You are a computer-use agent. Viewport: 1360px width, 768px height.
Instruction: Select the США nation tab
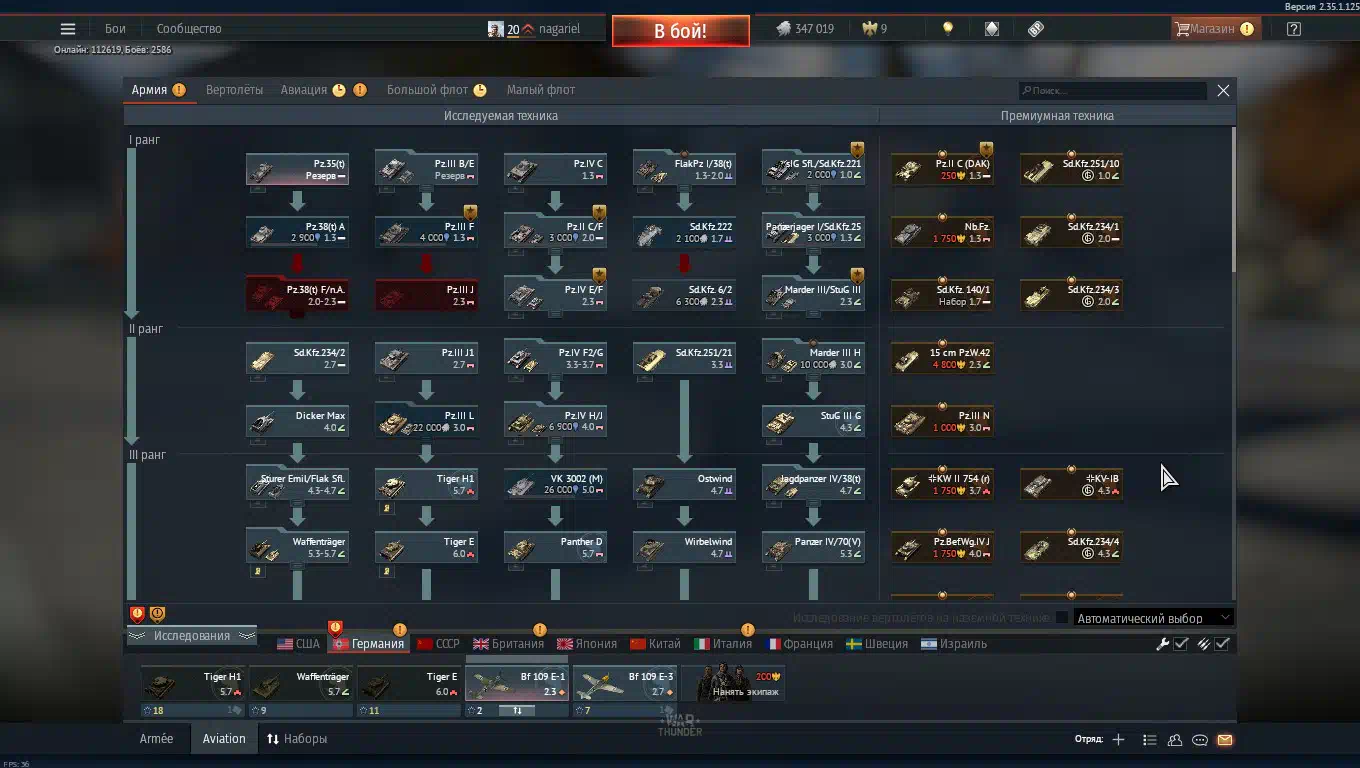pyautogui.click(x=299, y=644)
